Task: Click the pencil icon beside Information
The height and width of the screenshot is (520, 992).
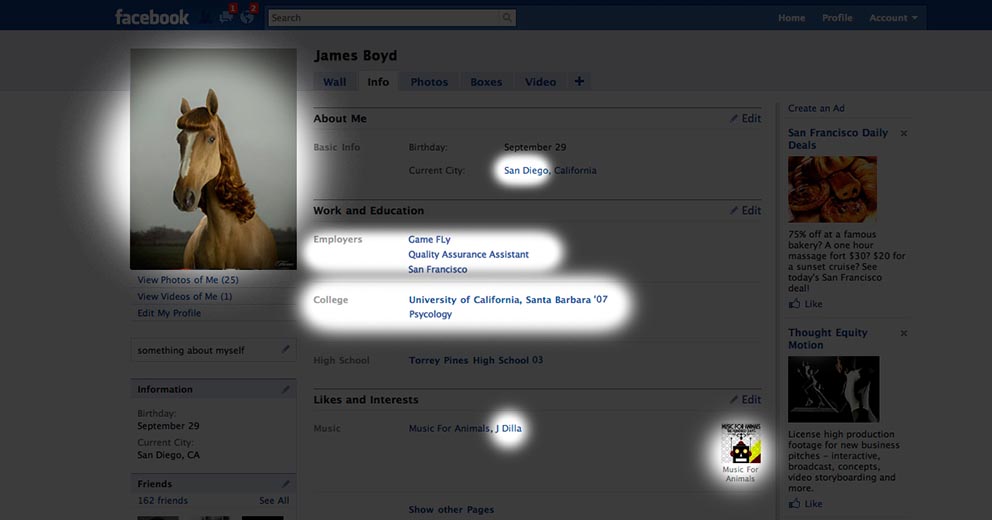Action: tap(286, 389)
